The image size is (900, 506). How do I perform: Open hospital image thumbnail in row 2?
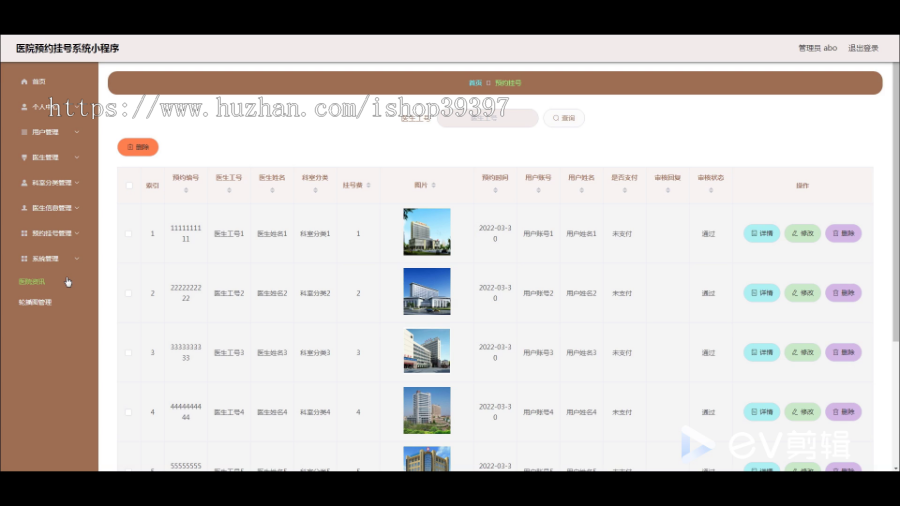coord(426,291)
